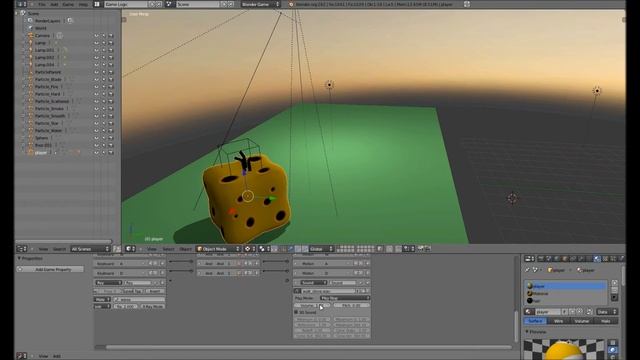This screenshot has width=640, height=360.
Task: Select the active Material properties tab icon
Action: pos(597,259)
